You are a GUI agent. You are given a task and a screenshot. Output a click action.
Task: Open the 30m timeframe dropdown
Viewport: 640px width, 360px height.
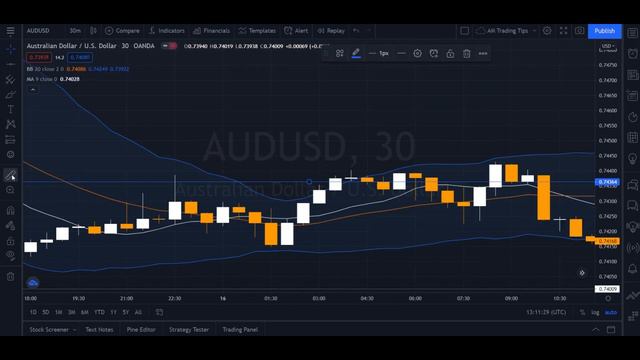(x=75, y=31)
